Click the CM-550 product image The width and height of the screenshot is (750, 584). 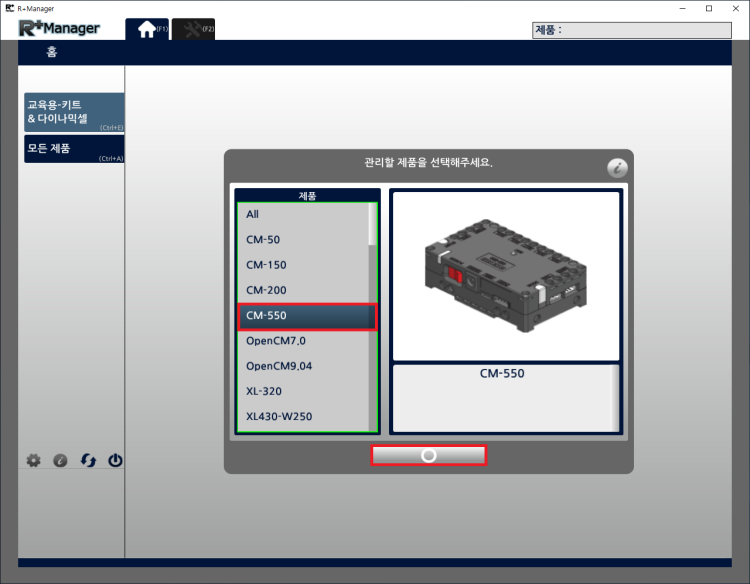click(x=505, y=275)
